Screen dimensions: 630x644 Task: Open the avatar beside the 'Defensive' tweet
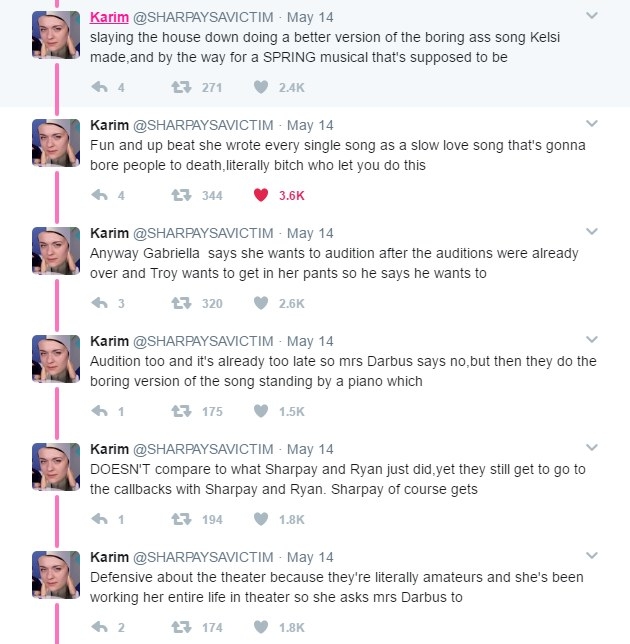(56, 575)
